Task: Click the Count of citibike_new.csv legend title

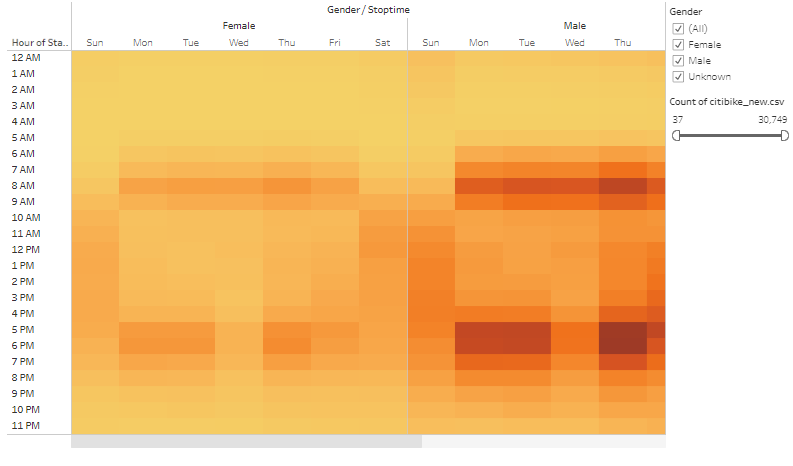Action: (727, 102)
